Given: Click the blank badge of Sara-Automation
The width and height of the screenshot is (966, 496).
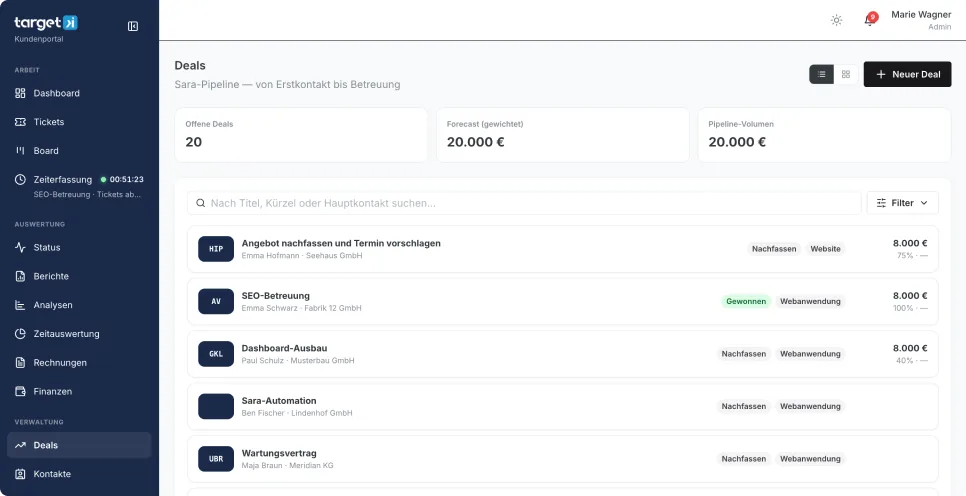Looking at the screenshot, I should coord(216,407).
